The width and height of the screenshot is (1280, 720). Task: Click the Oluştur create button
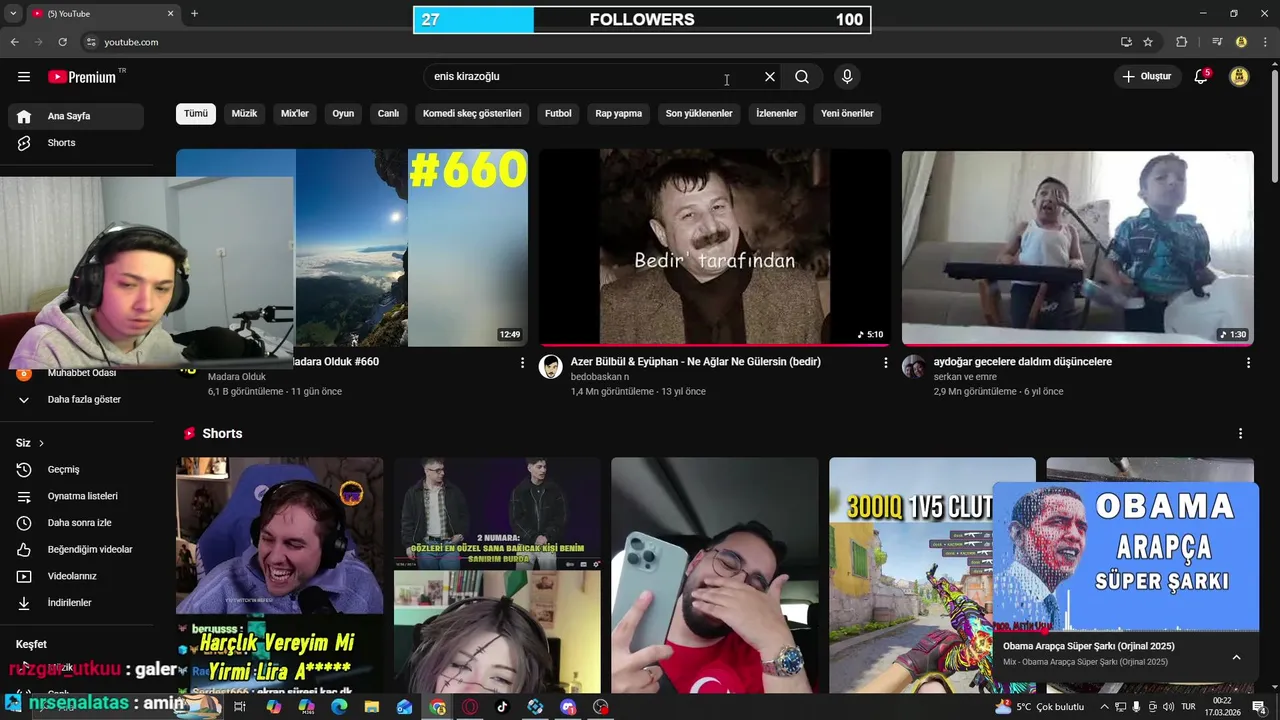tap(1146, 77)
